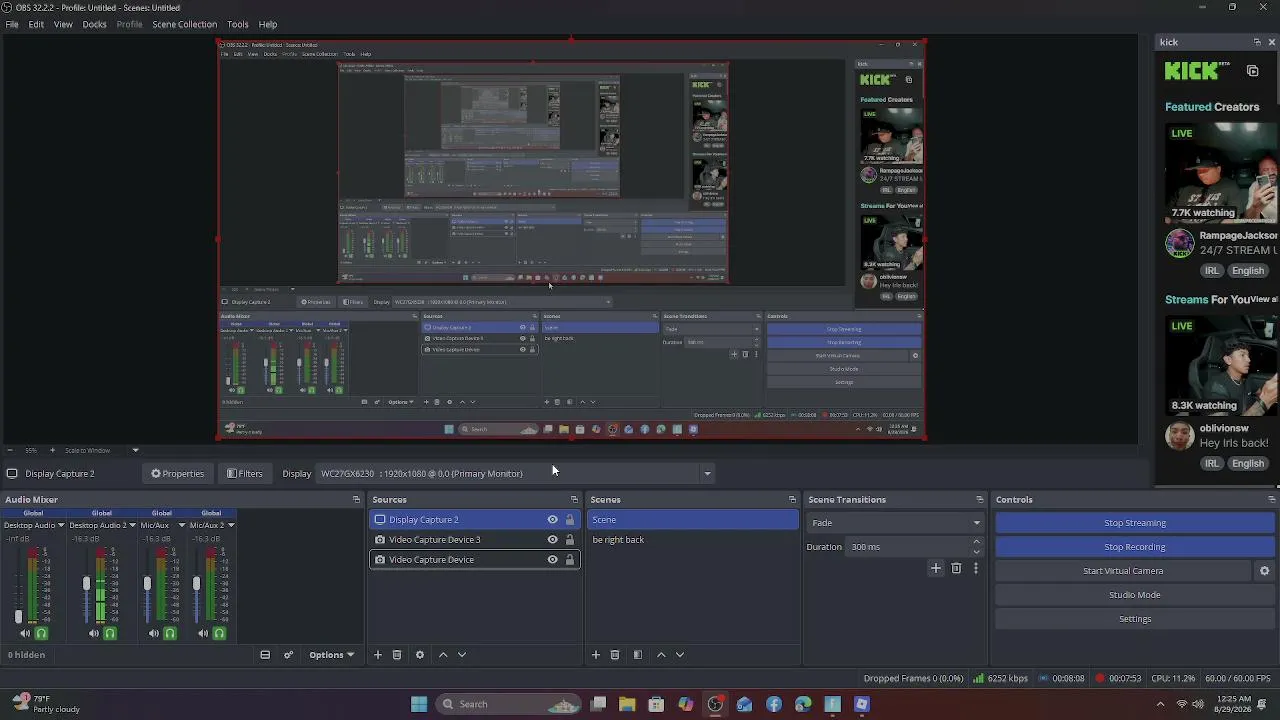Mute the Desktop Audio channel
Screen dimensions: 1280x720
pyautogui.click(x=25, y=633)
